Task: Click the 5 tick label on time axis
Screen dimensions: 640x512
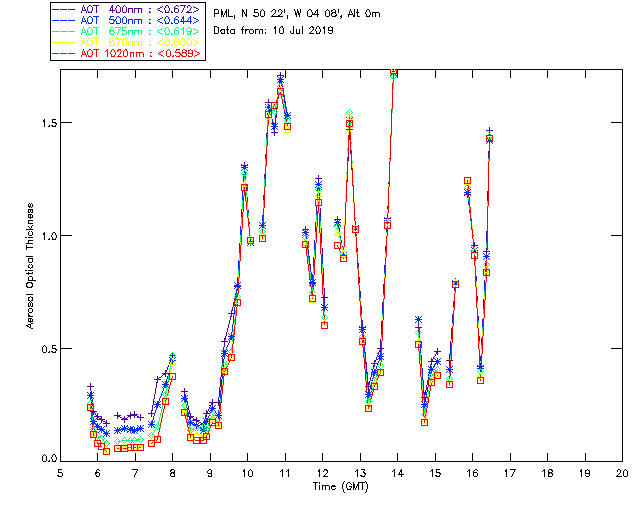Action: (60, 475)
